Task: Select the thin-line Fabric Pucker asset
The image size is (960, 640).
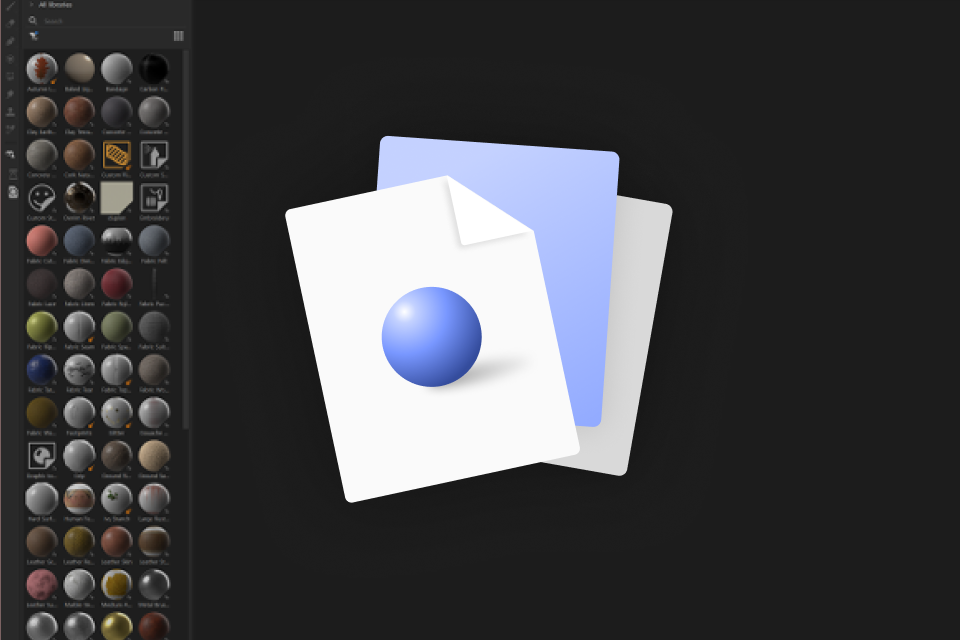Action: coord(154,284)
